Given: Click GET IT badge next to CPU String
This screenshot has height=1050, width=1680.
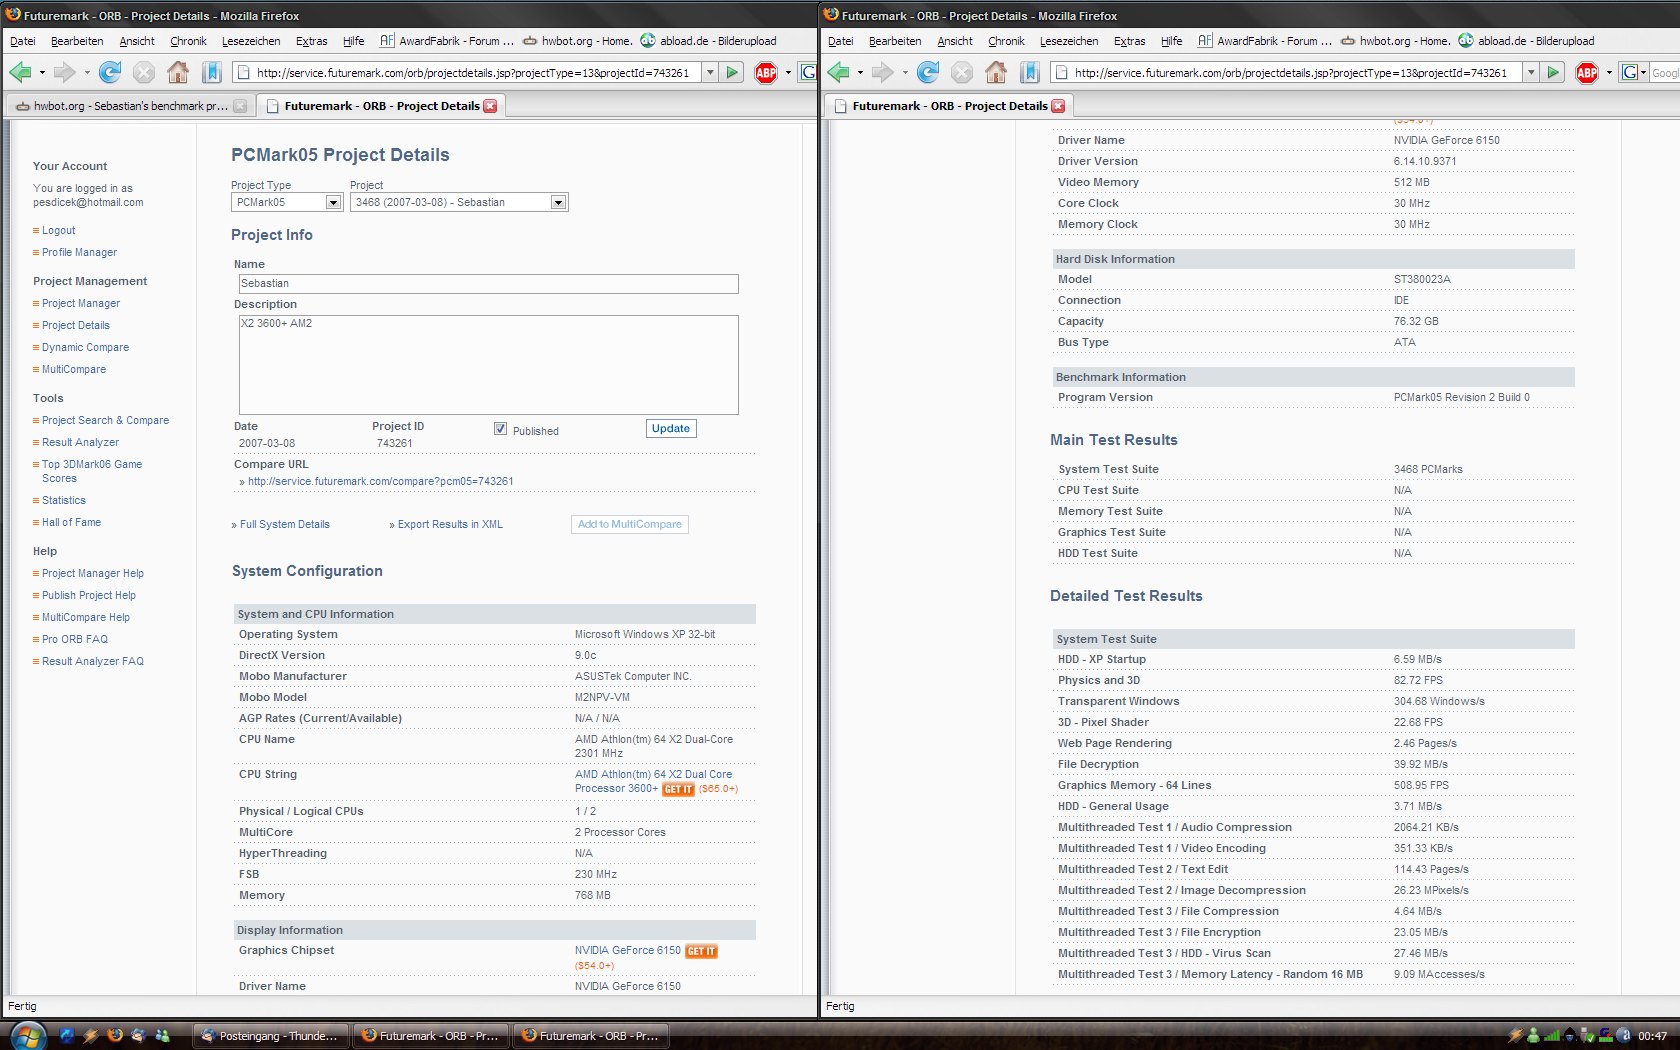Looking at the screenshot, I should (678, 789).
